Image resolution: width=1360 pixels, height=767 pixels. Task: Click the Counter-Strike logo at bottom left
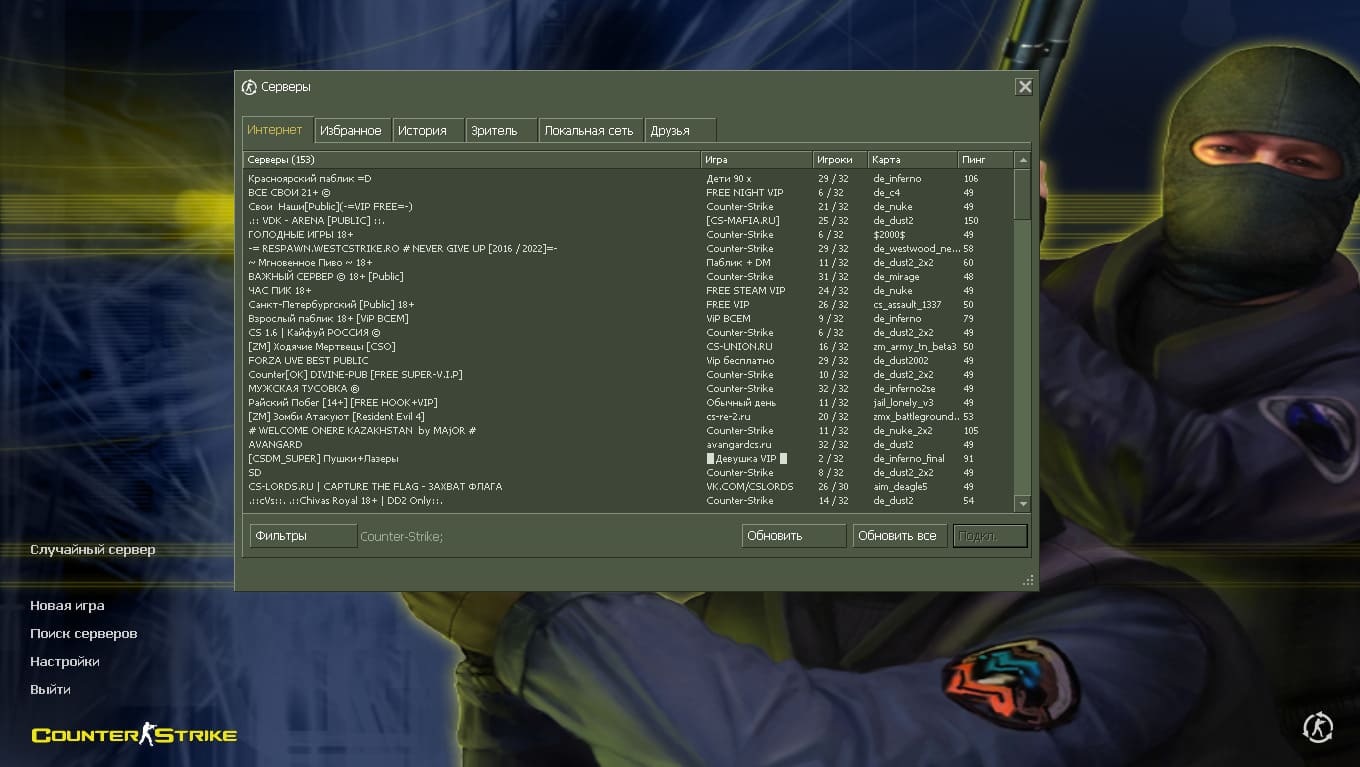pyautogui.click(x=134, y=735)
